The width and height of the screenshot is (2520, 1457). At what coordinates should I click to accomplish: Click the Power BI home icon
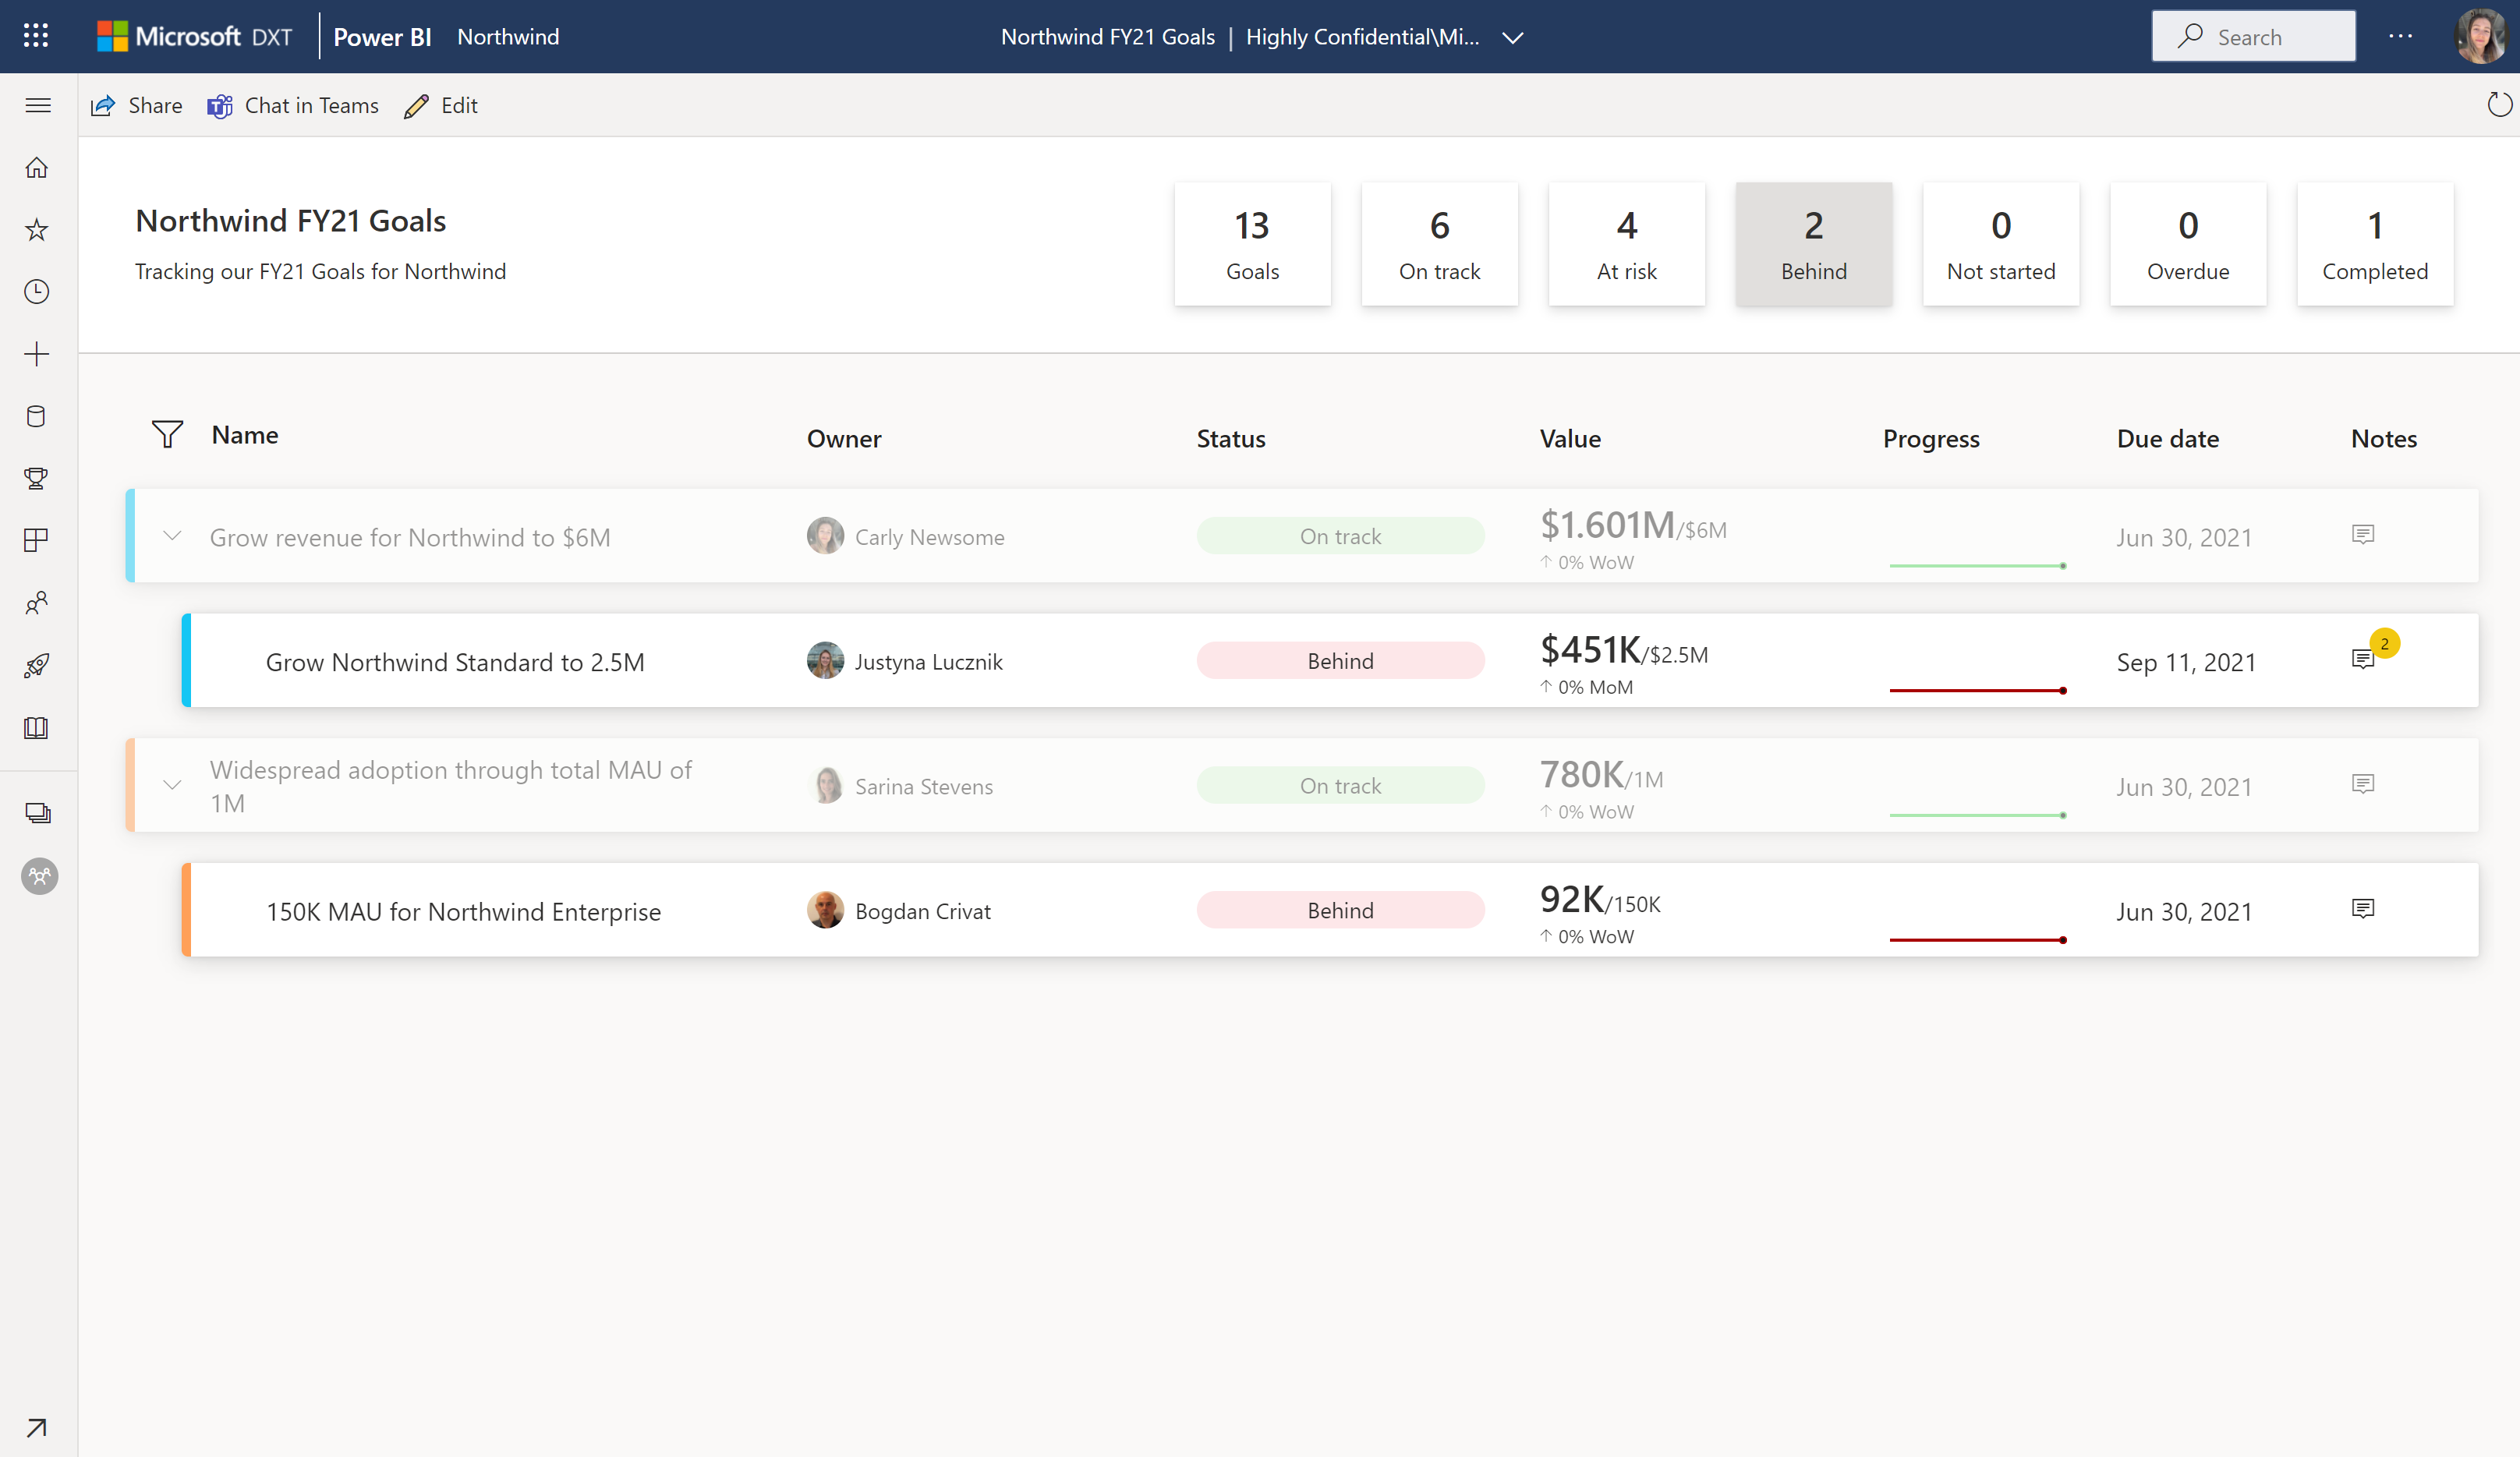point(40,167)
